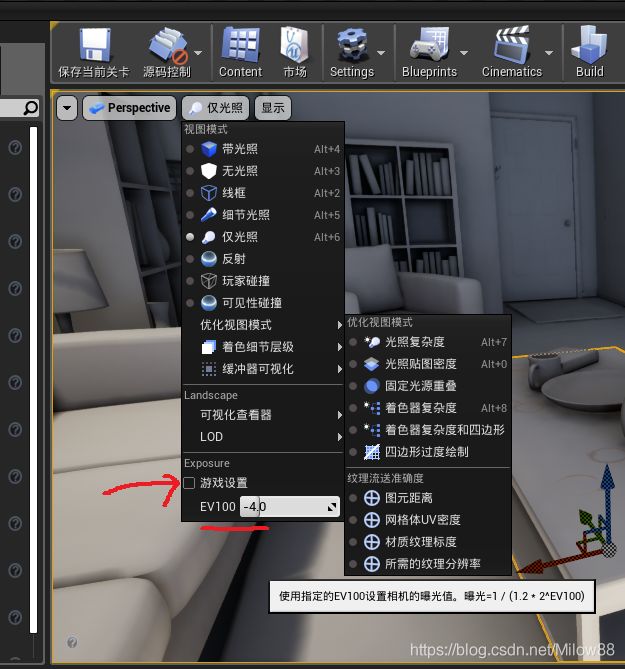Expand the 优化视图模式 submenu arrow

[340, 325]
